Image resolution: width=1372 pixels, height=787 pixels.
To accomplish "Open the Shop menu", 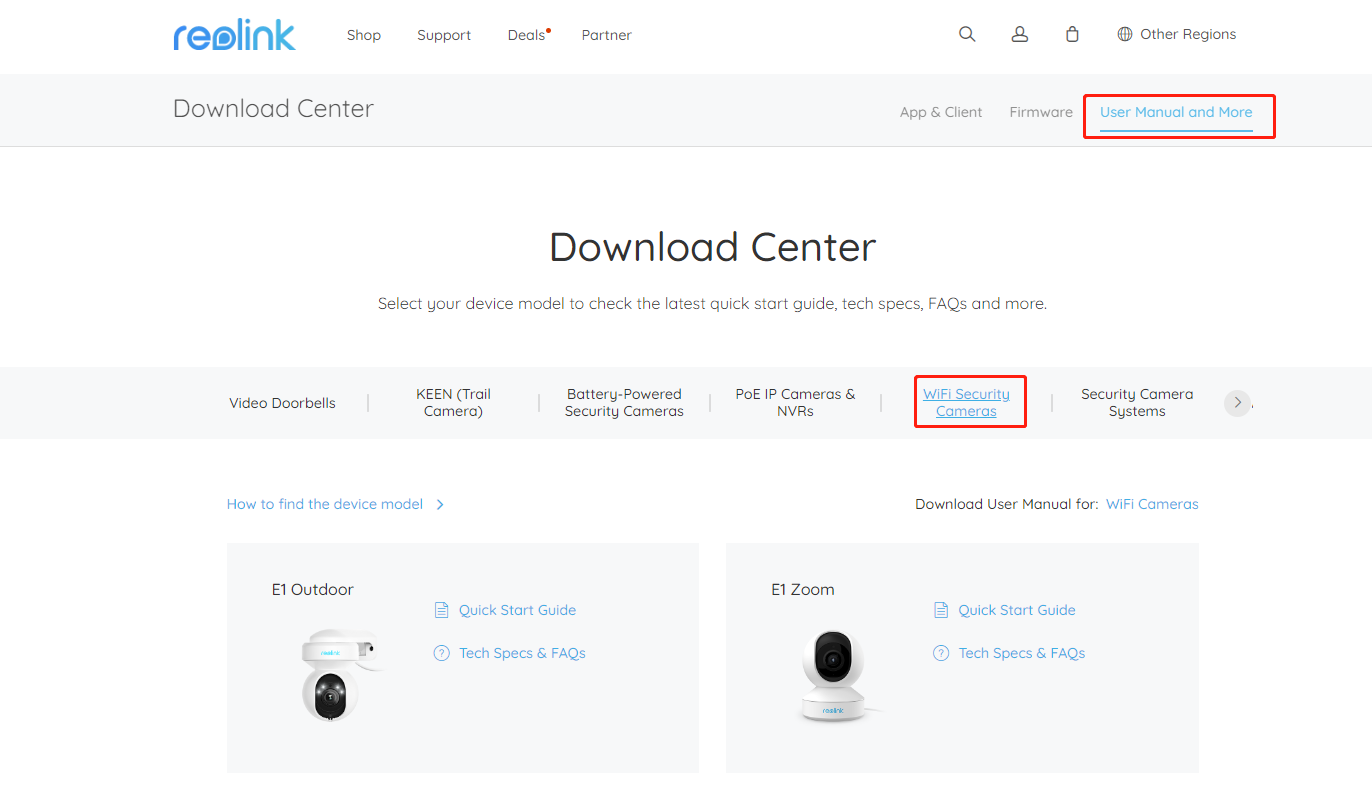I will (x=364, y=35).
